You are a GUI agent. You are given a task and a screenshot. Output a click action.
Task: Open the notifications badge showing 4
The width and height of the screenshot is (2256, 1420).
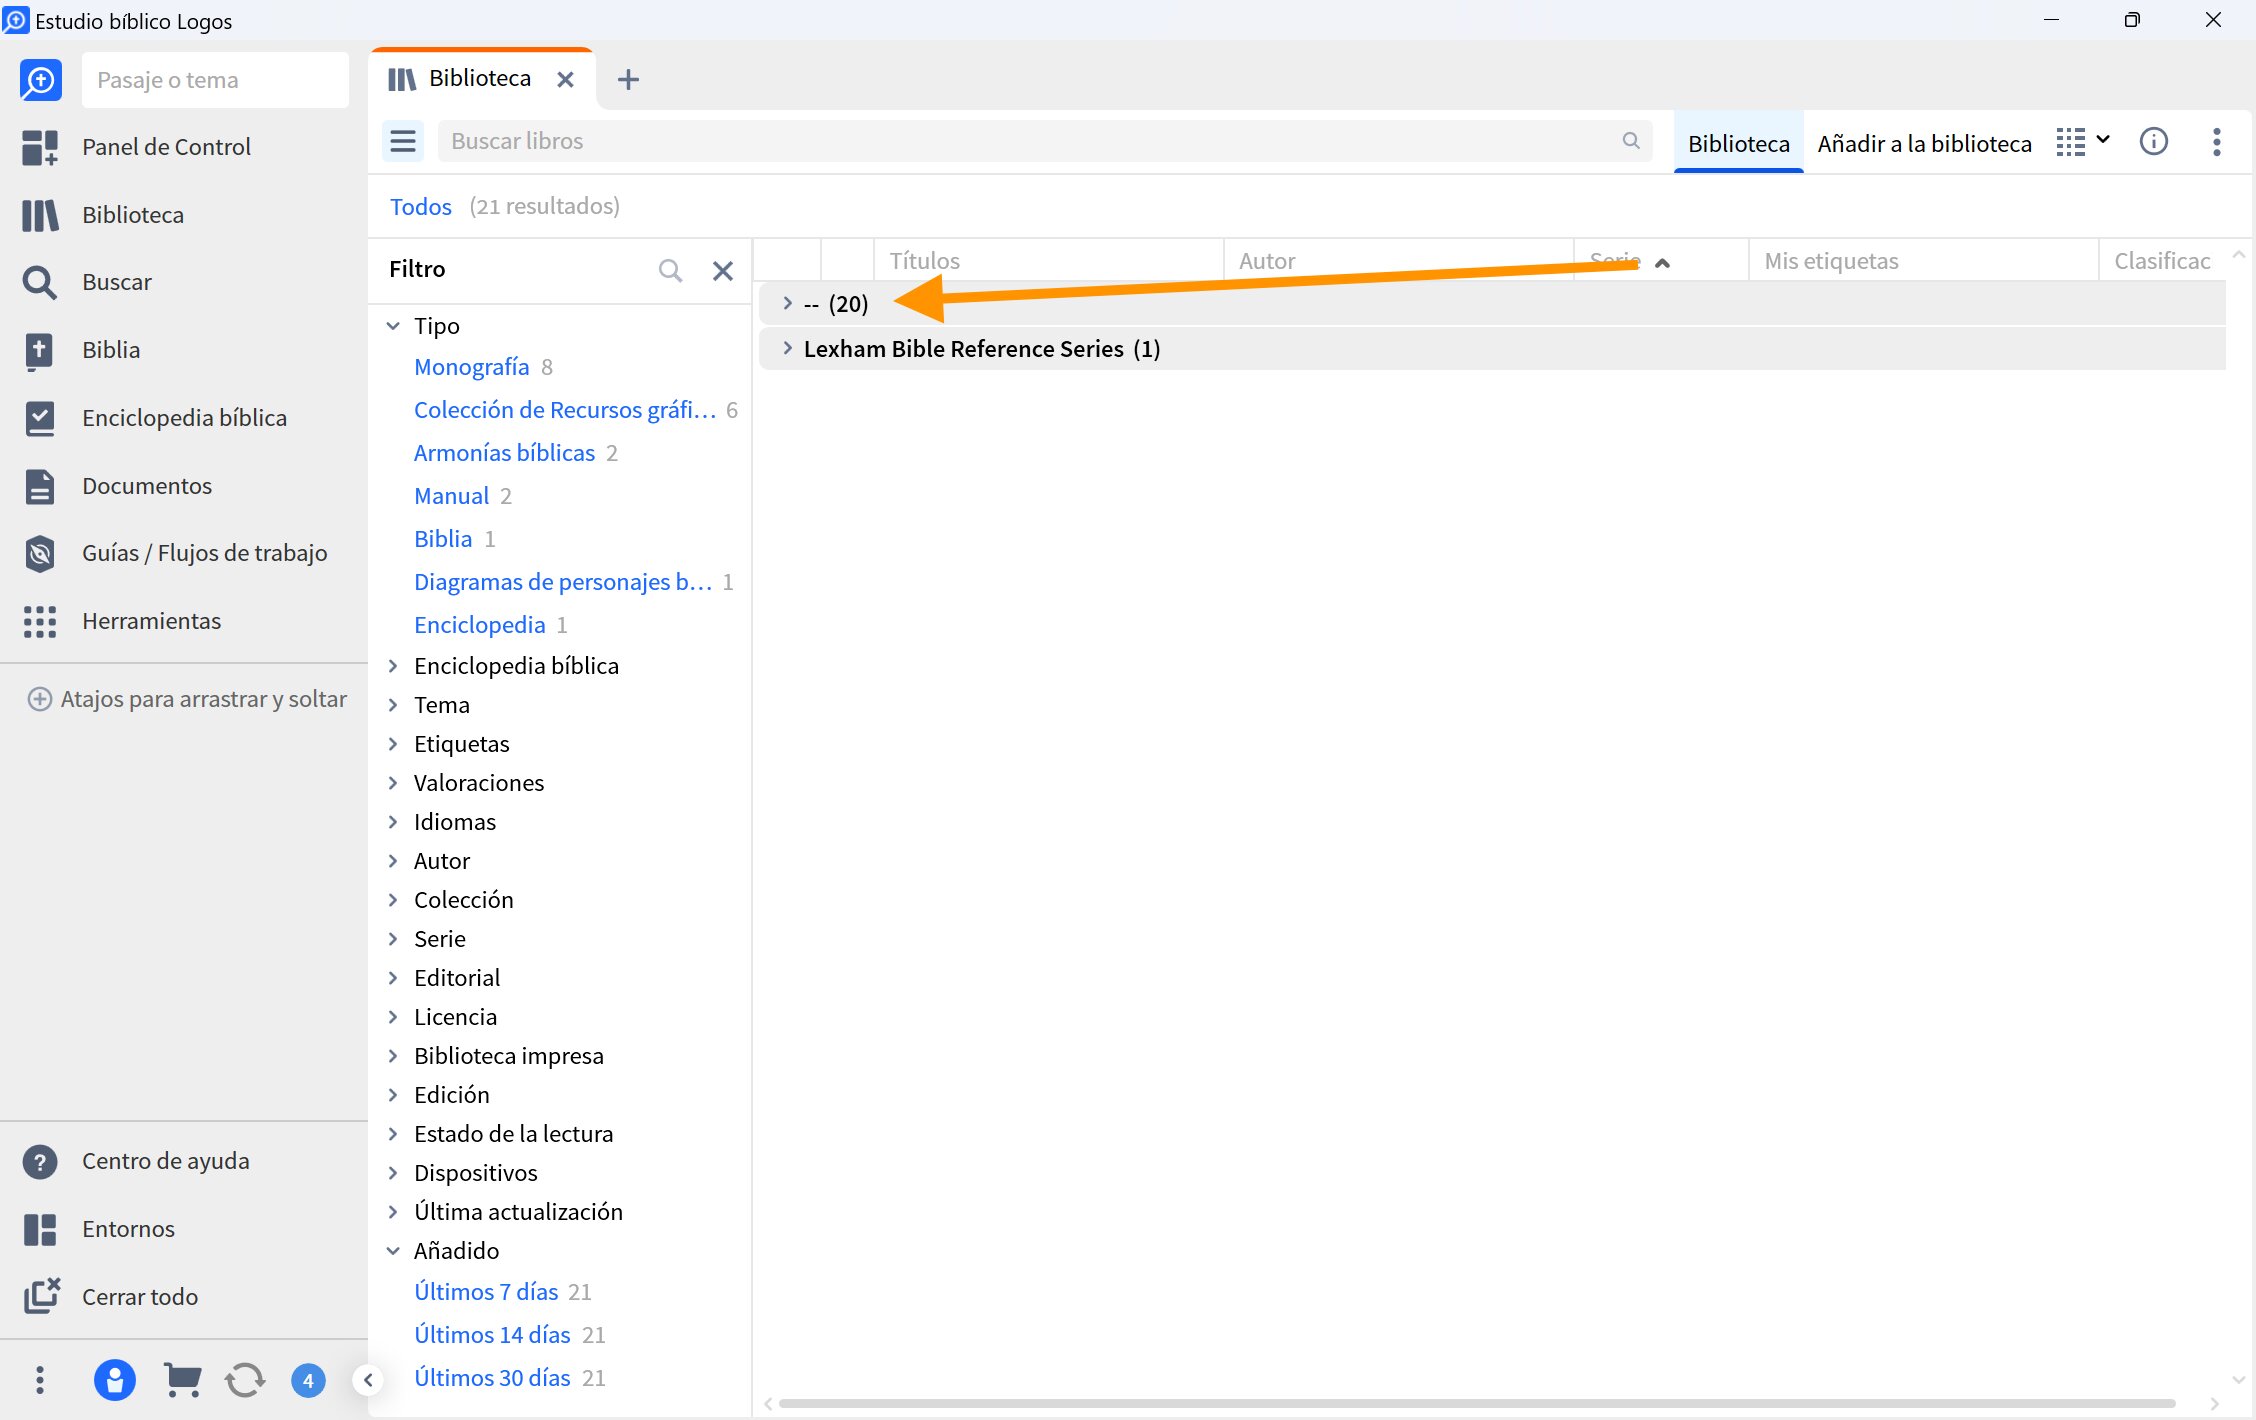pyautogui.click(x=308, y=1381)
